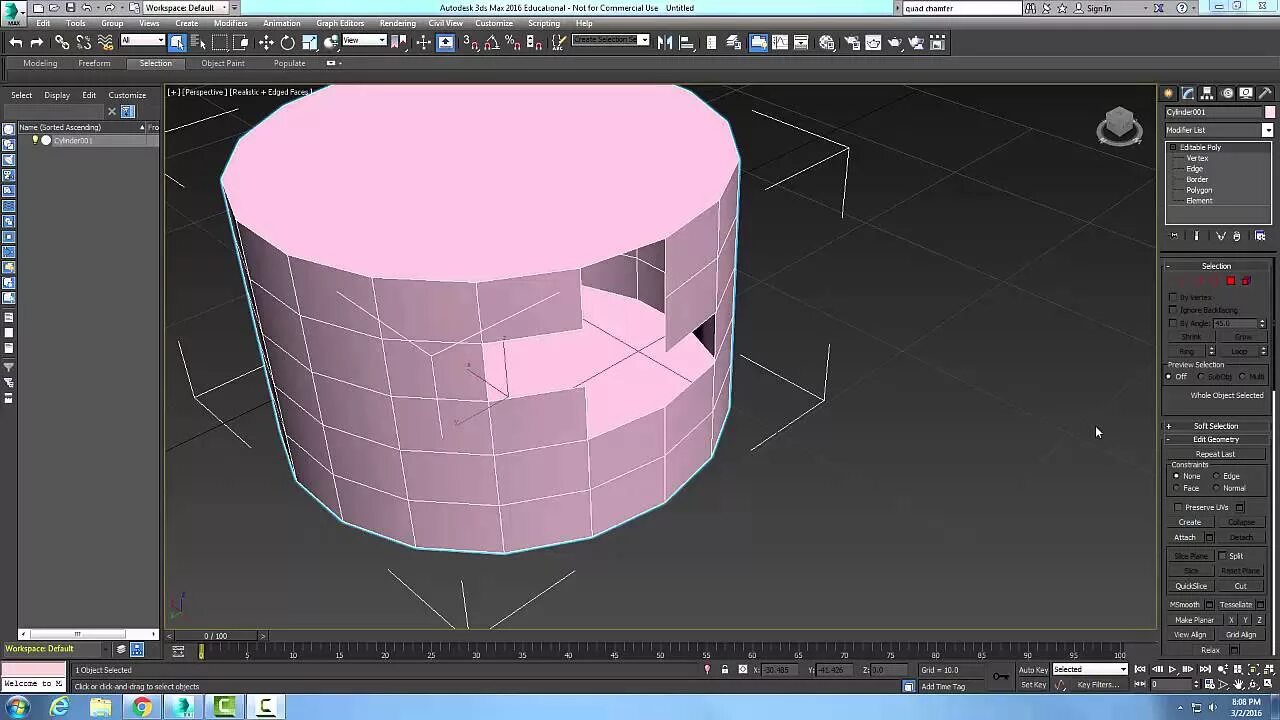Activate the Select Object tool
The width and height of the screenshot is (1280, 720).
pos(177,42)
